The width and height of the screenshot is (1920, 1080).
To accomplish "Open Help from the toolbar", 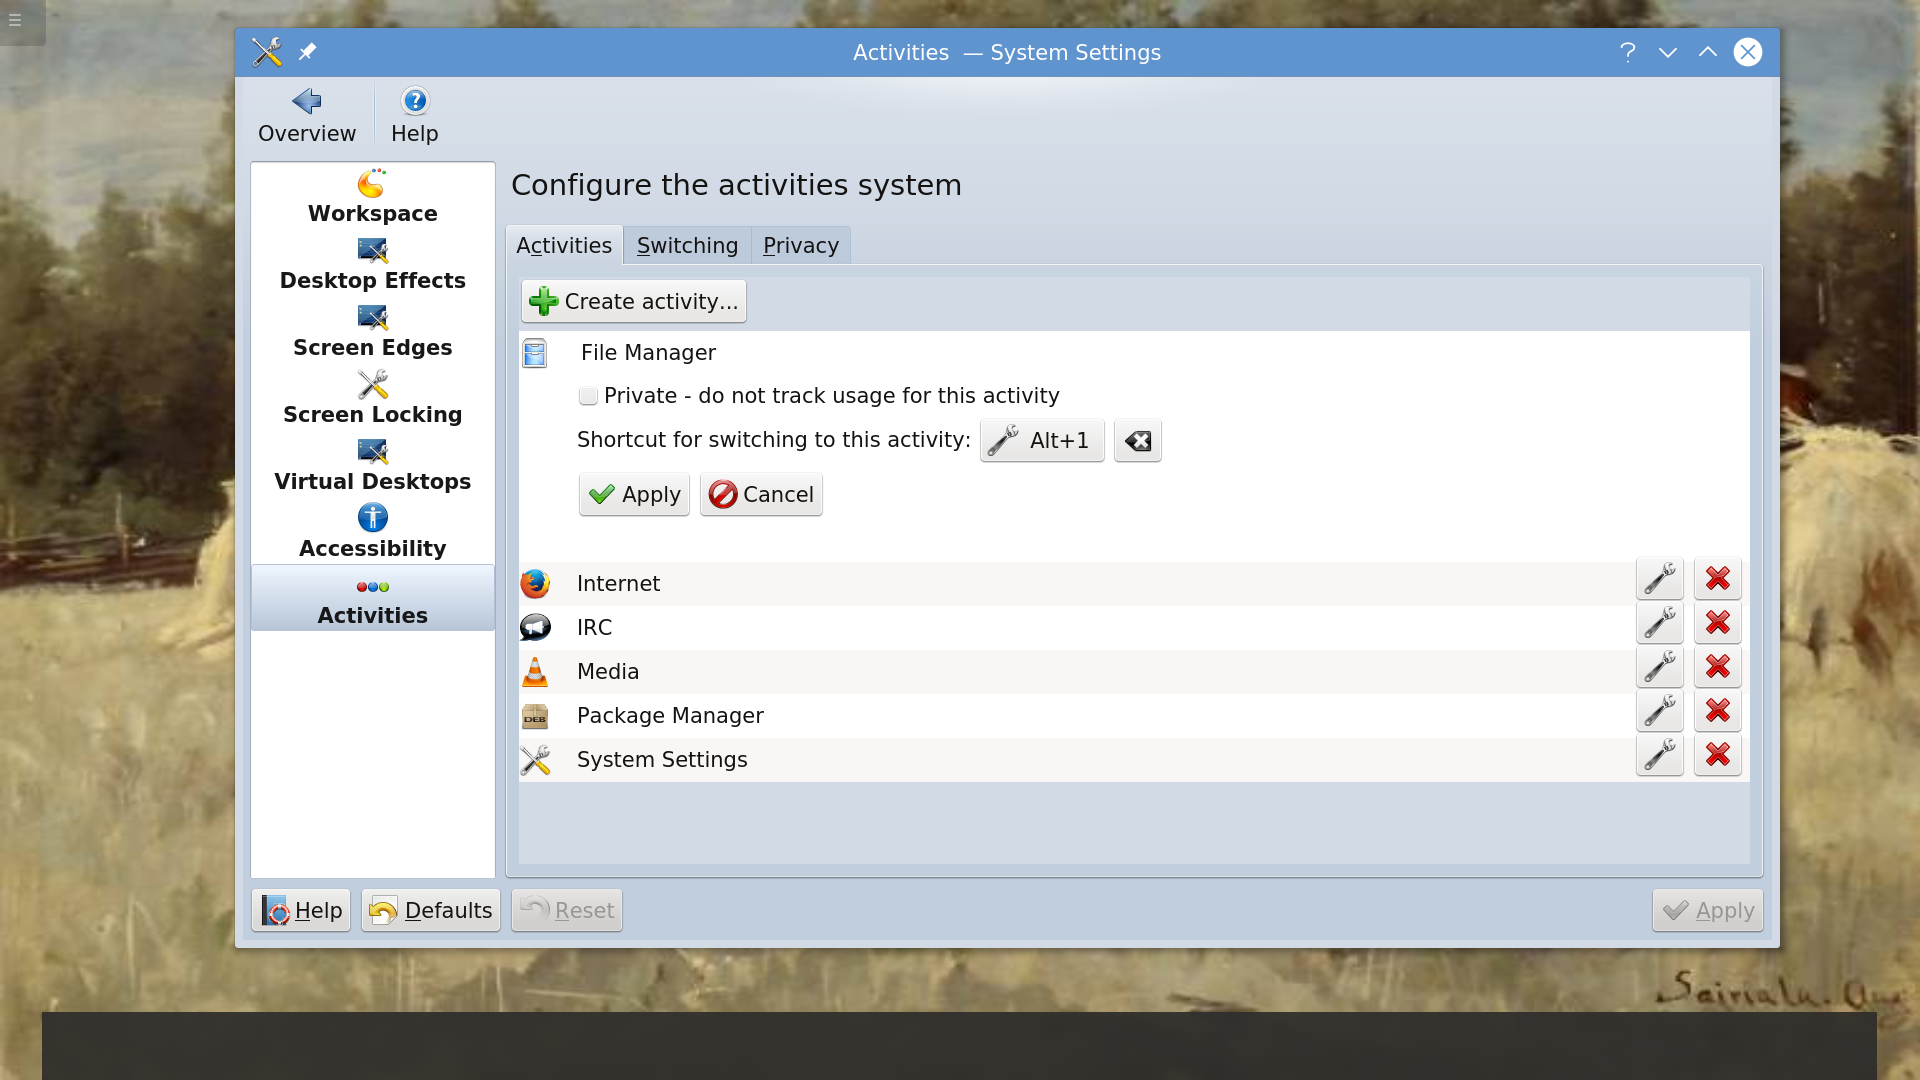I will coord(414,115).
